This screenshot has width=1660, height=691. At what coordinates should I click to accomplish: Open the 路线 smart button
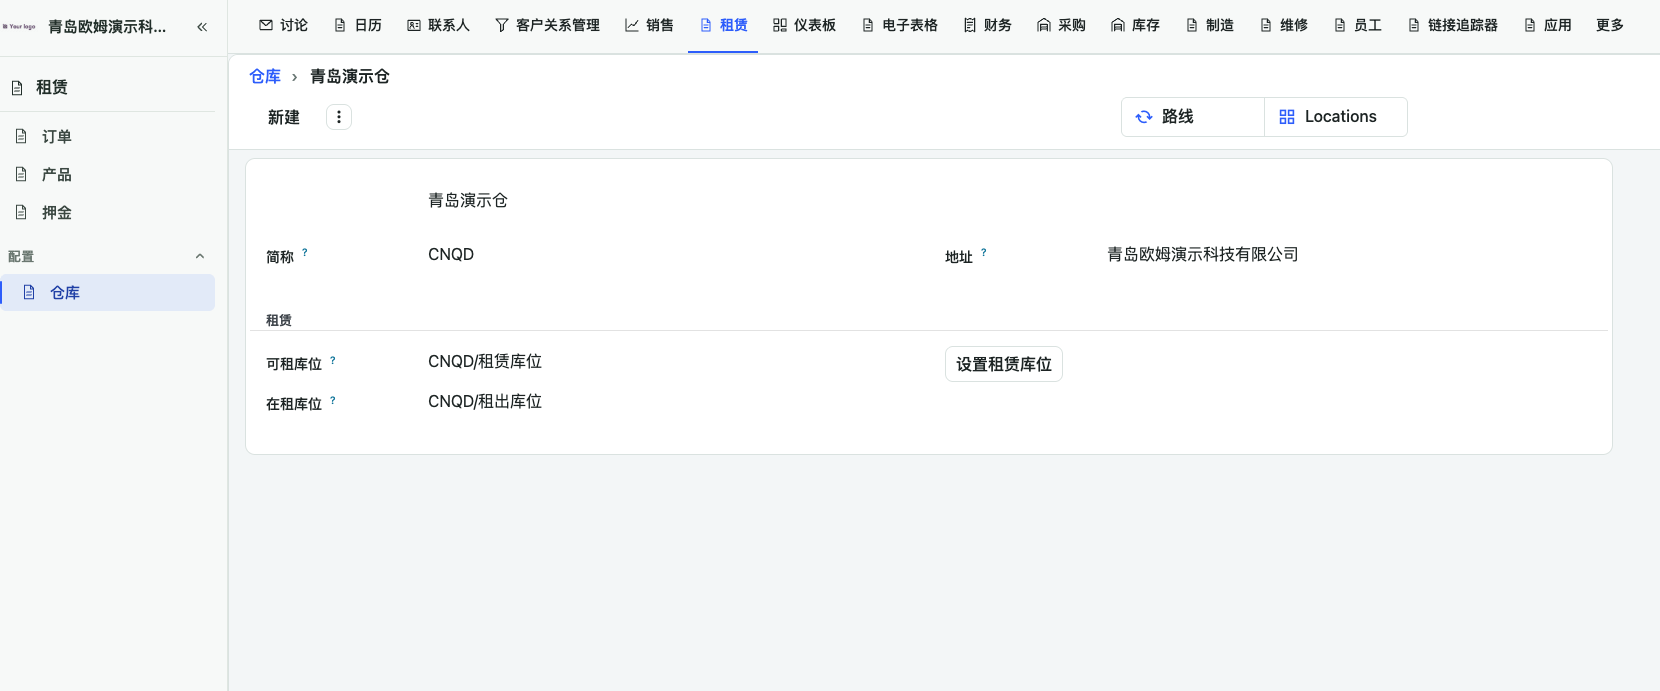coord(1193,117)
